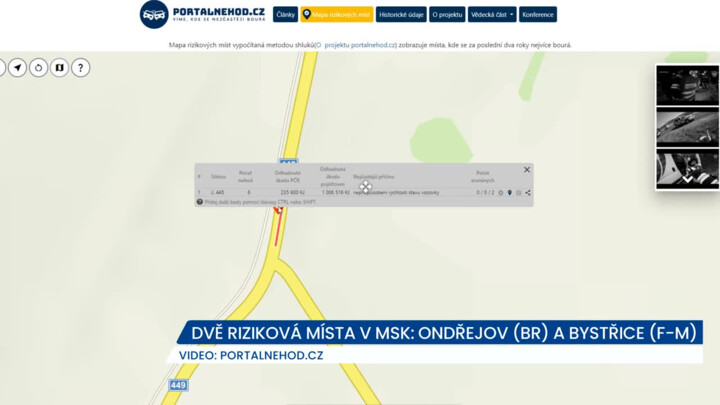Click the 449 road label at bottom

pyautogui.click(x=178, y=385)
